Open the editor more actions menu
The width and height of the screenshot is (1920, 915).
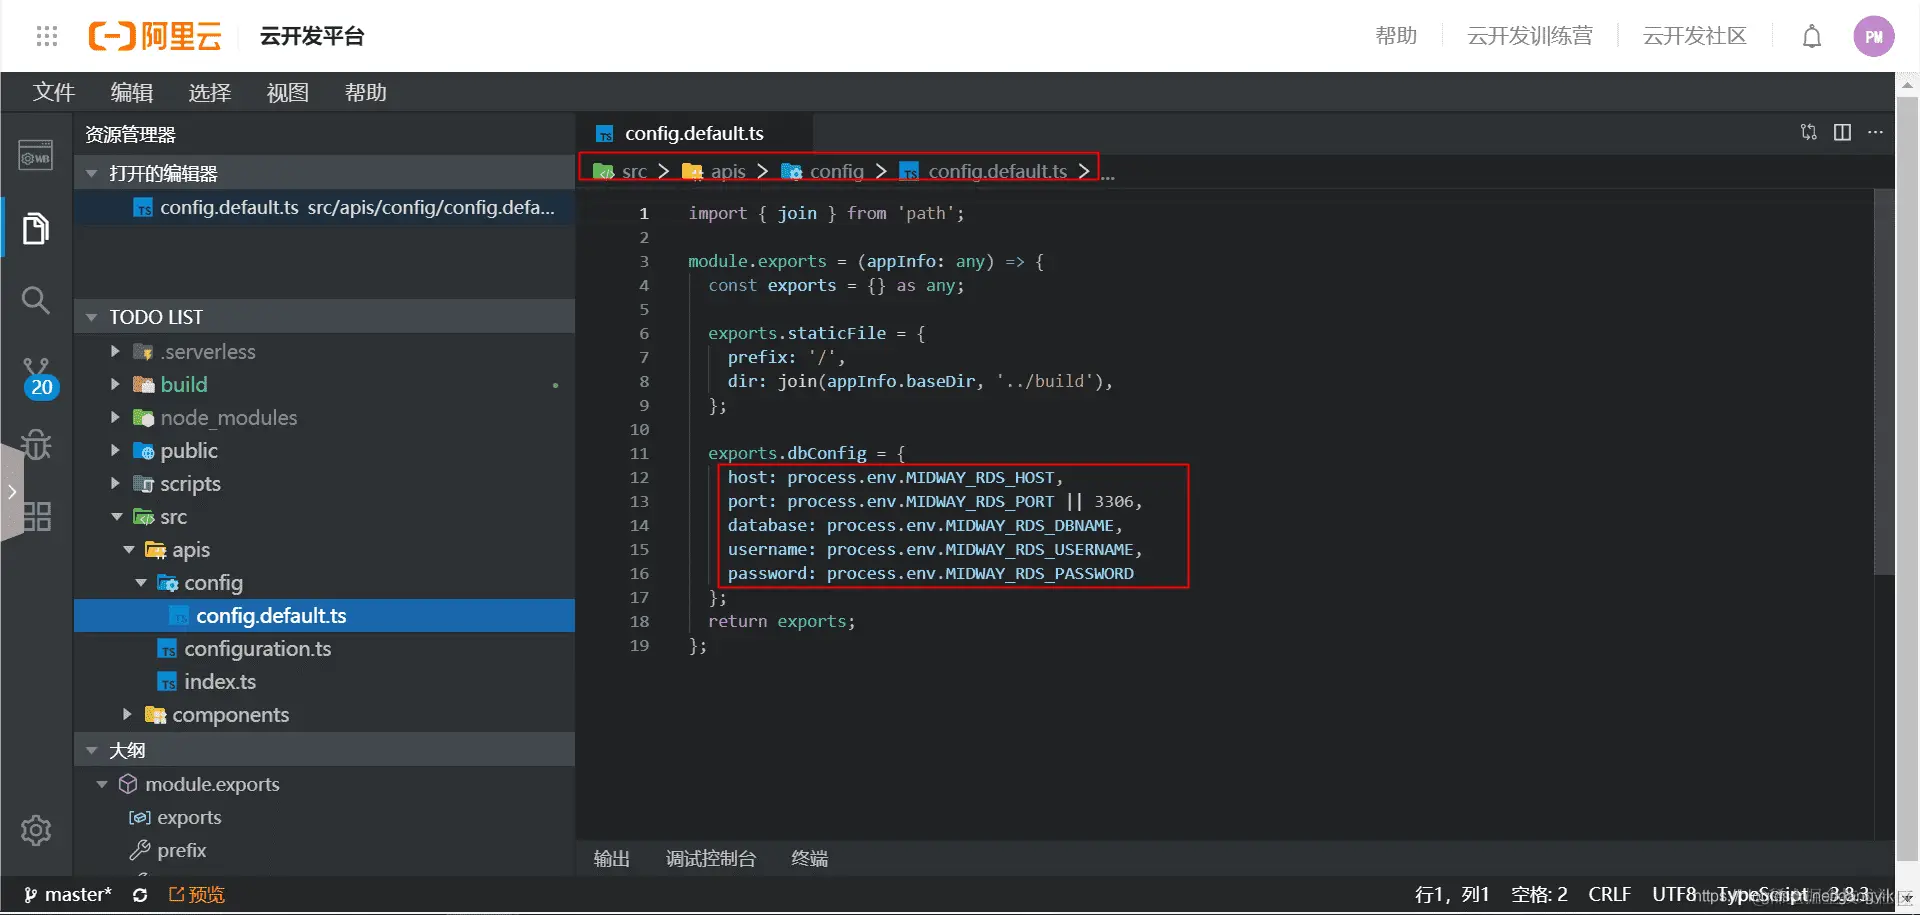[x=1875, y=132]
